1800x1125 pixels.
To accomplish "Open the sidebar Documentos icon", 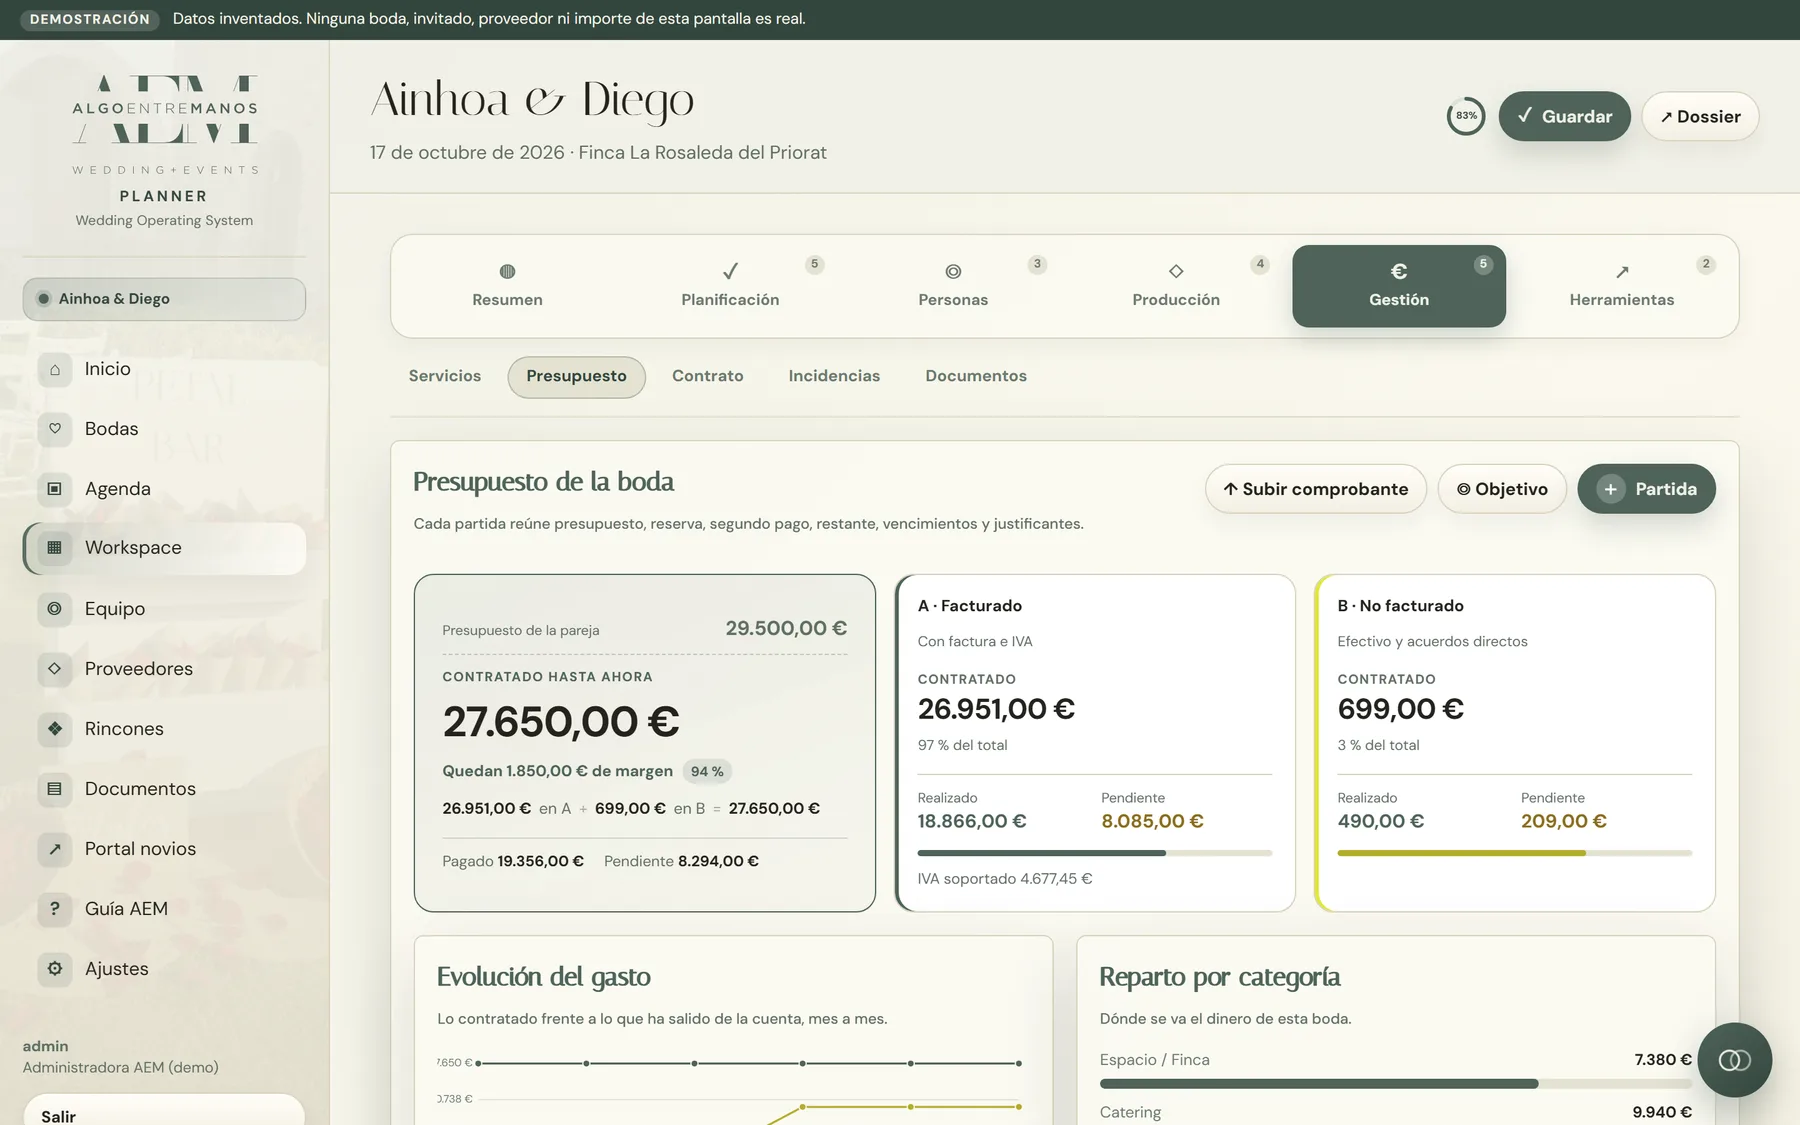I will pyautogui.click(x=55, y=788).
